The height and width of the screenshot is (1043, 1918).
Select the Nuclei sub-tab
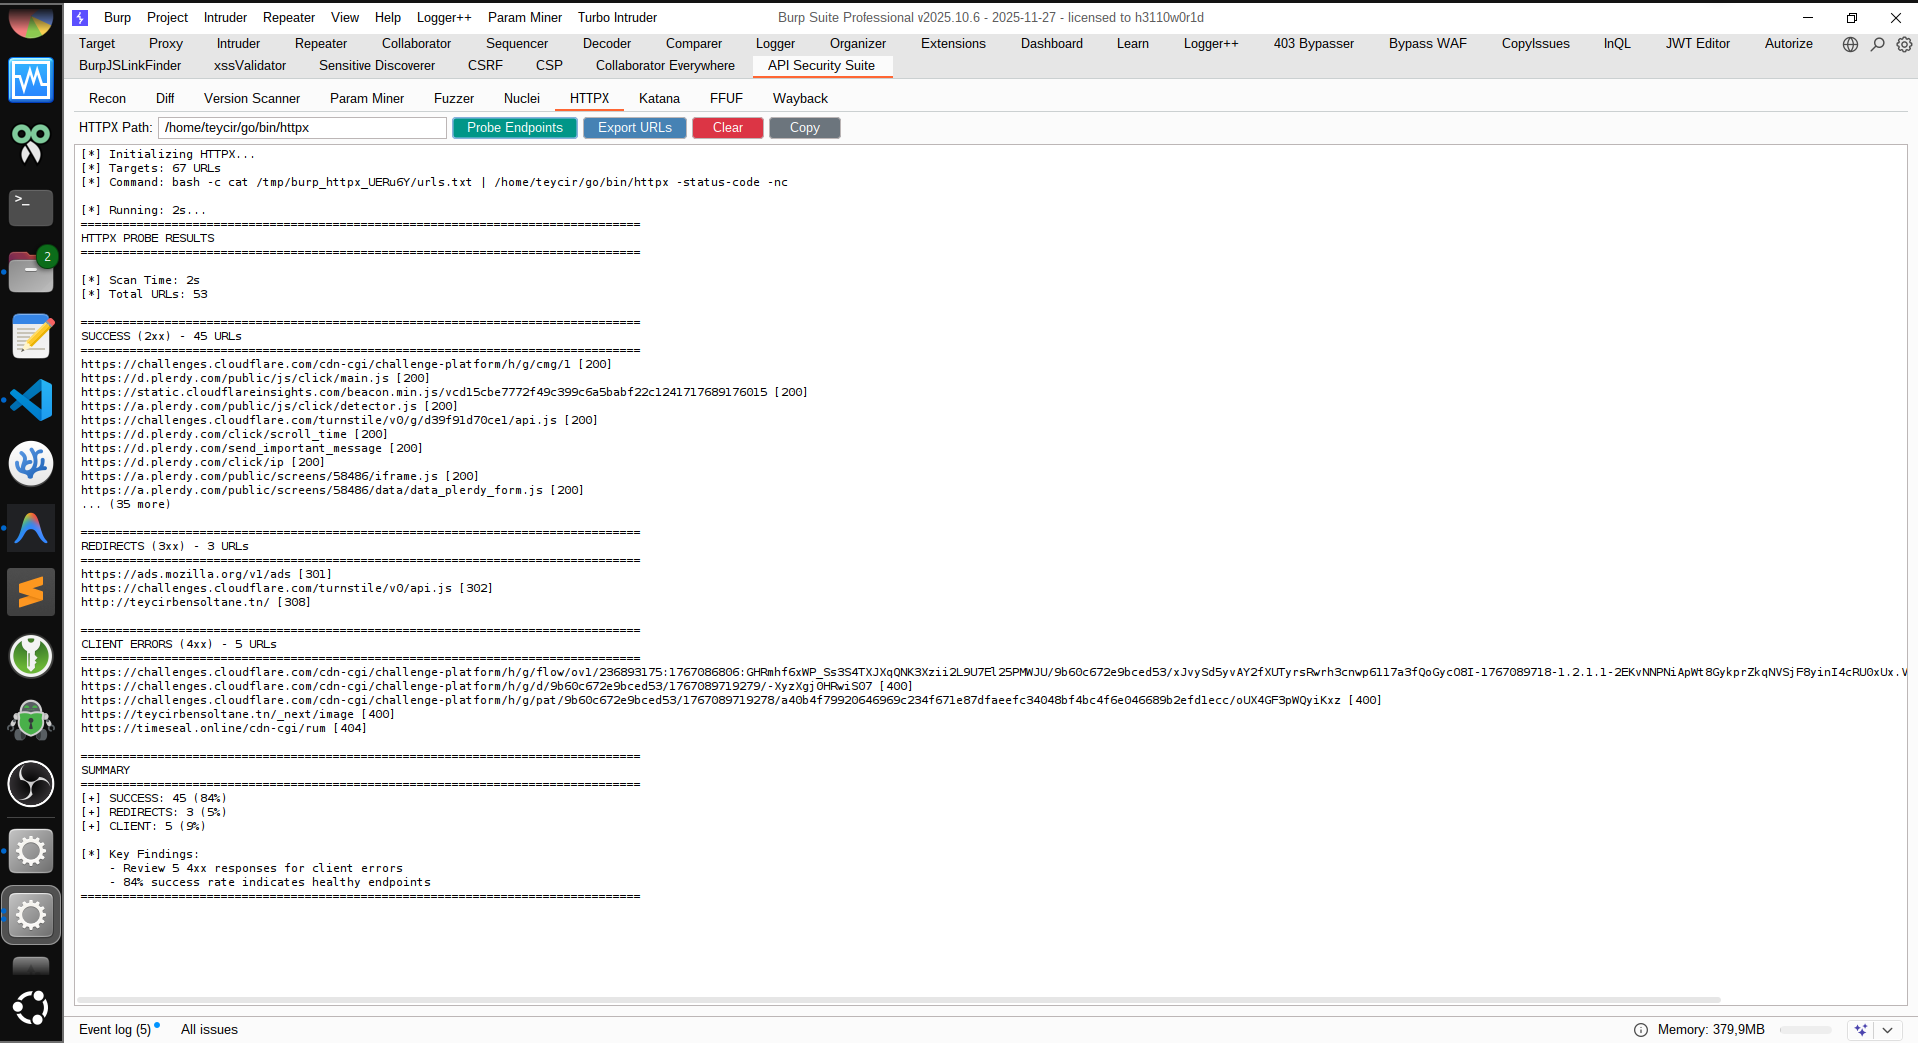522,99
